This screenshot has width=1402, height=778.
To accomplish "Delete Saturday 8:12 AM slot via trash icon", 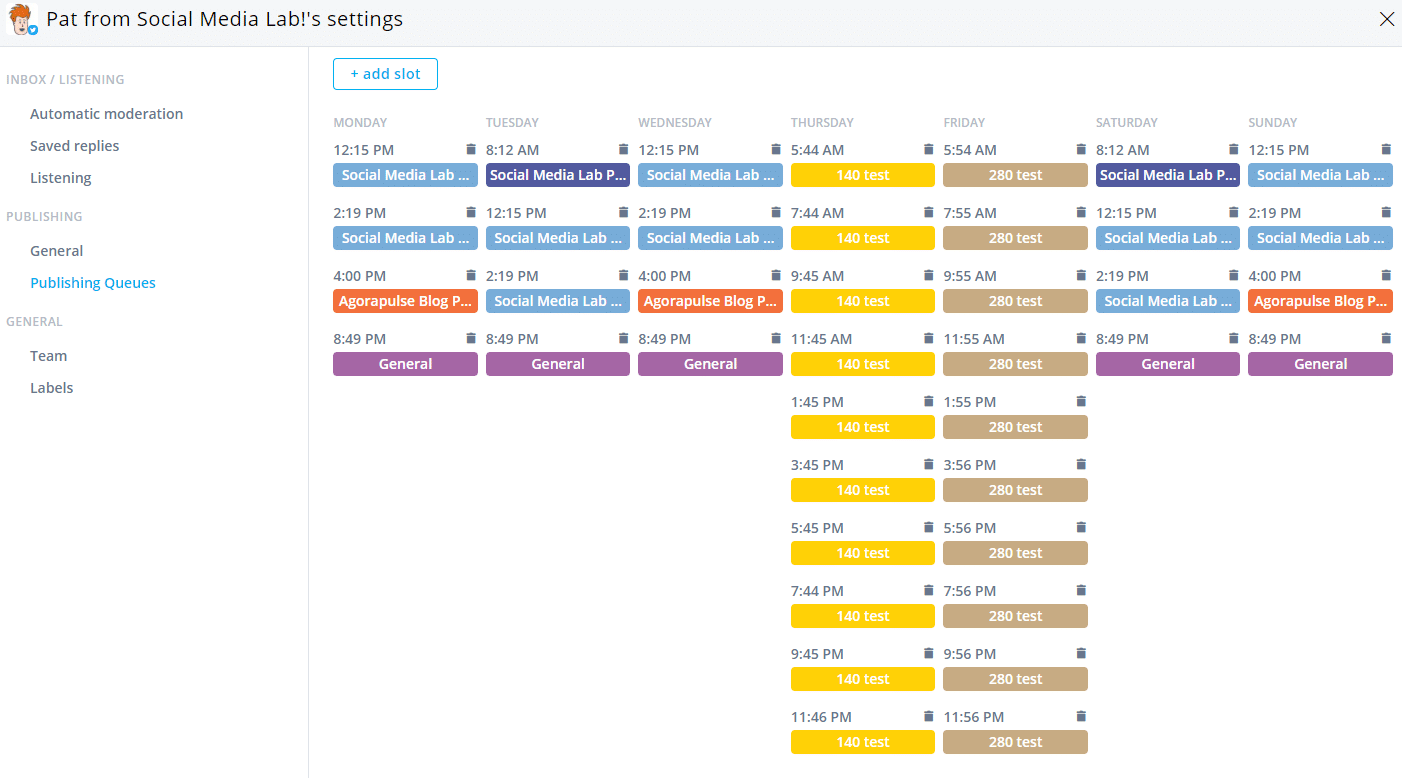I will [1234, 149].
